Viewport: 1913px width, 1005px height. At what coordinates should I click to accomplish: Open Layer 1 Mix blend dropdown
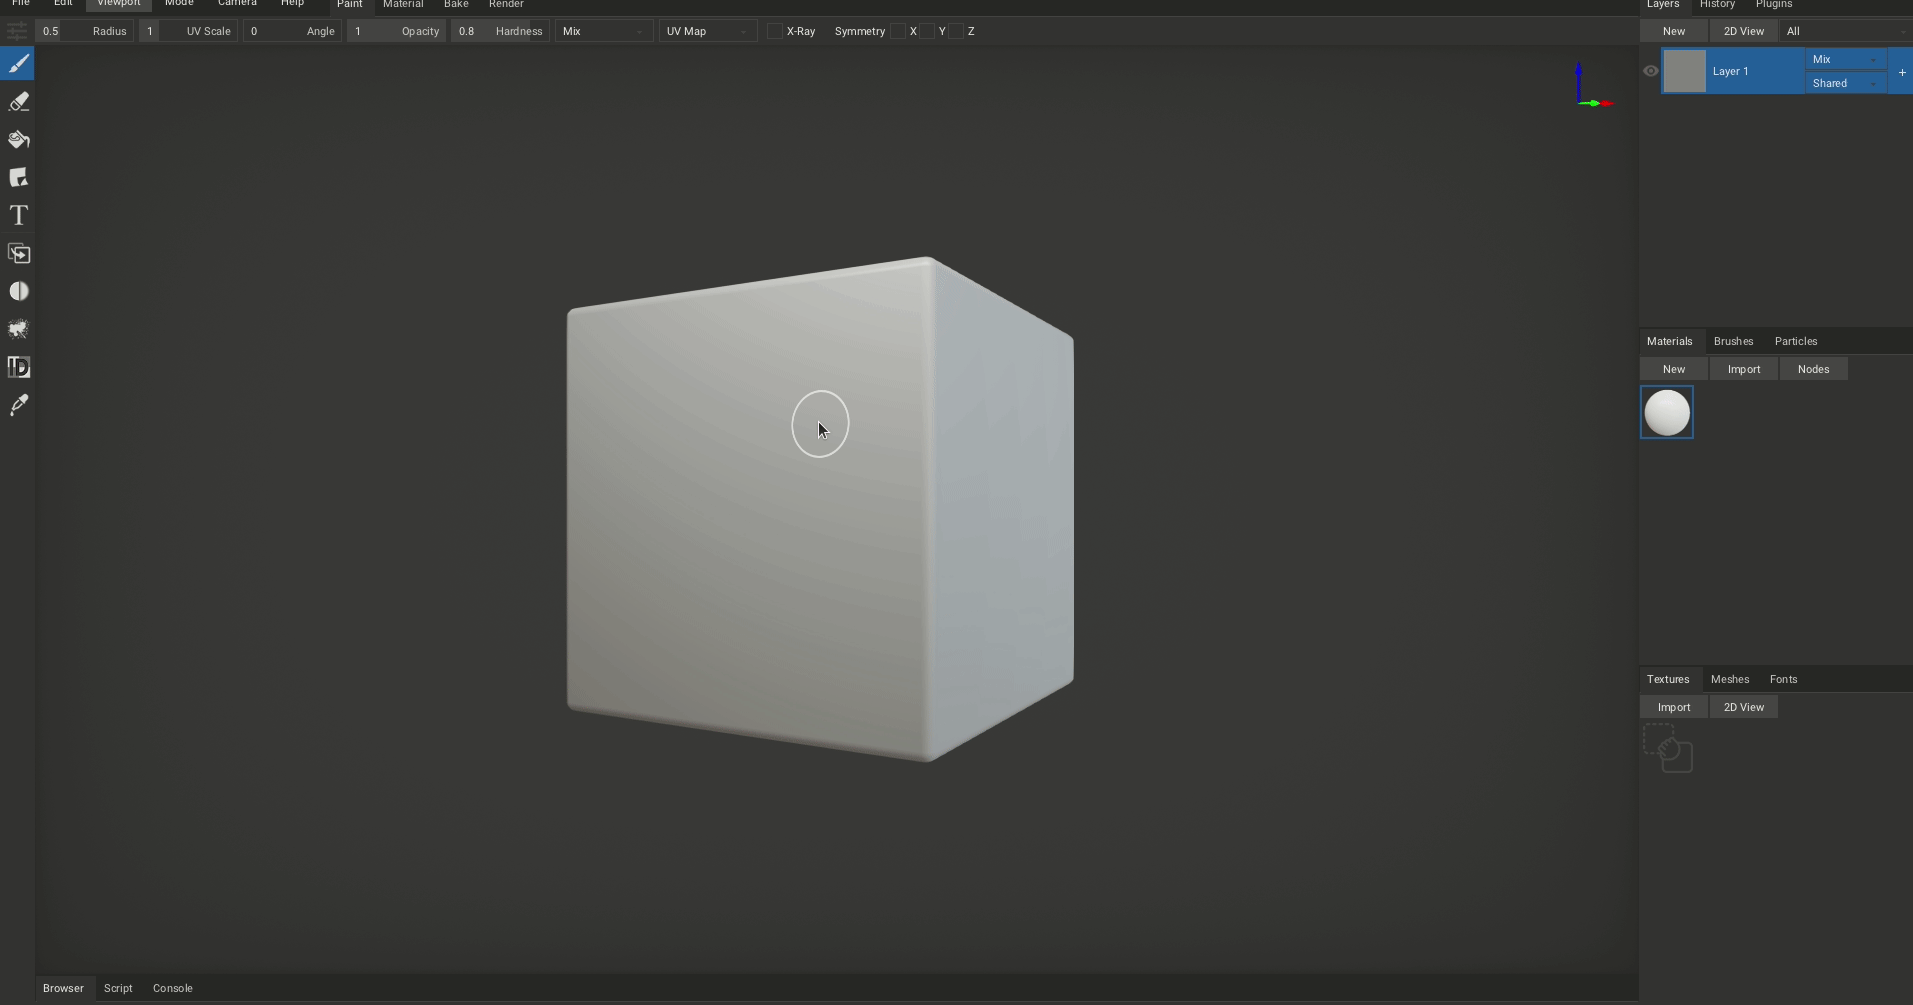1845,59
